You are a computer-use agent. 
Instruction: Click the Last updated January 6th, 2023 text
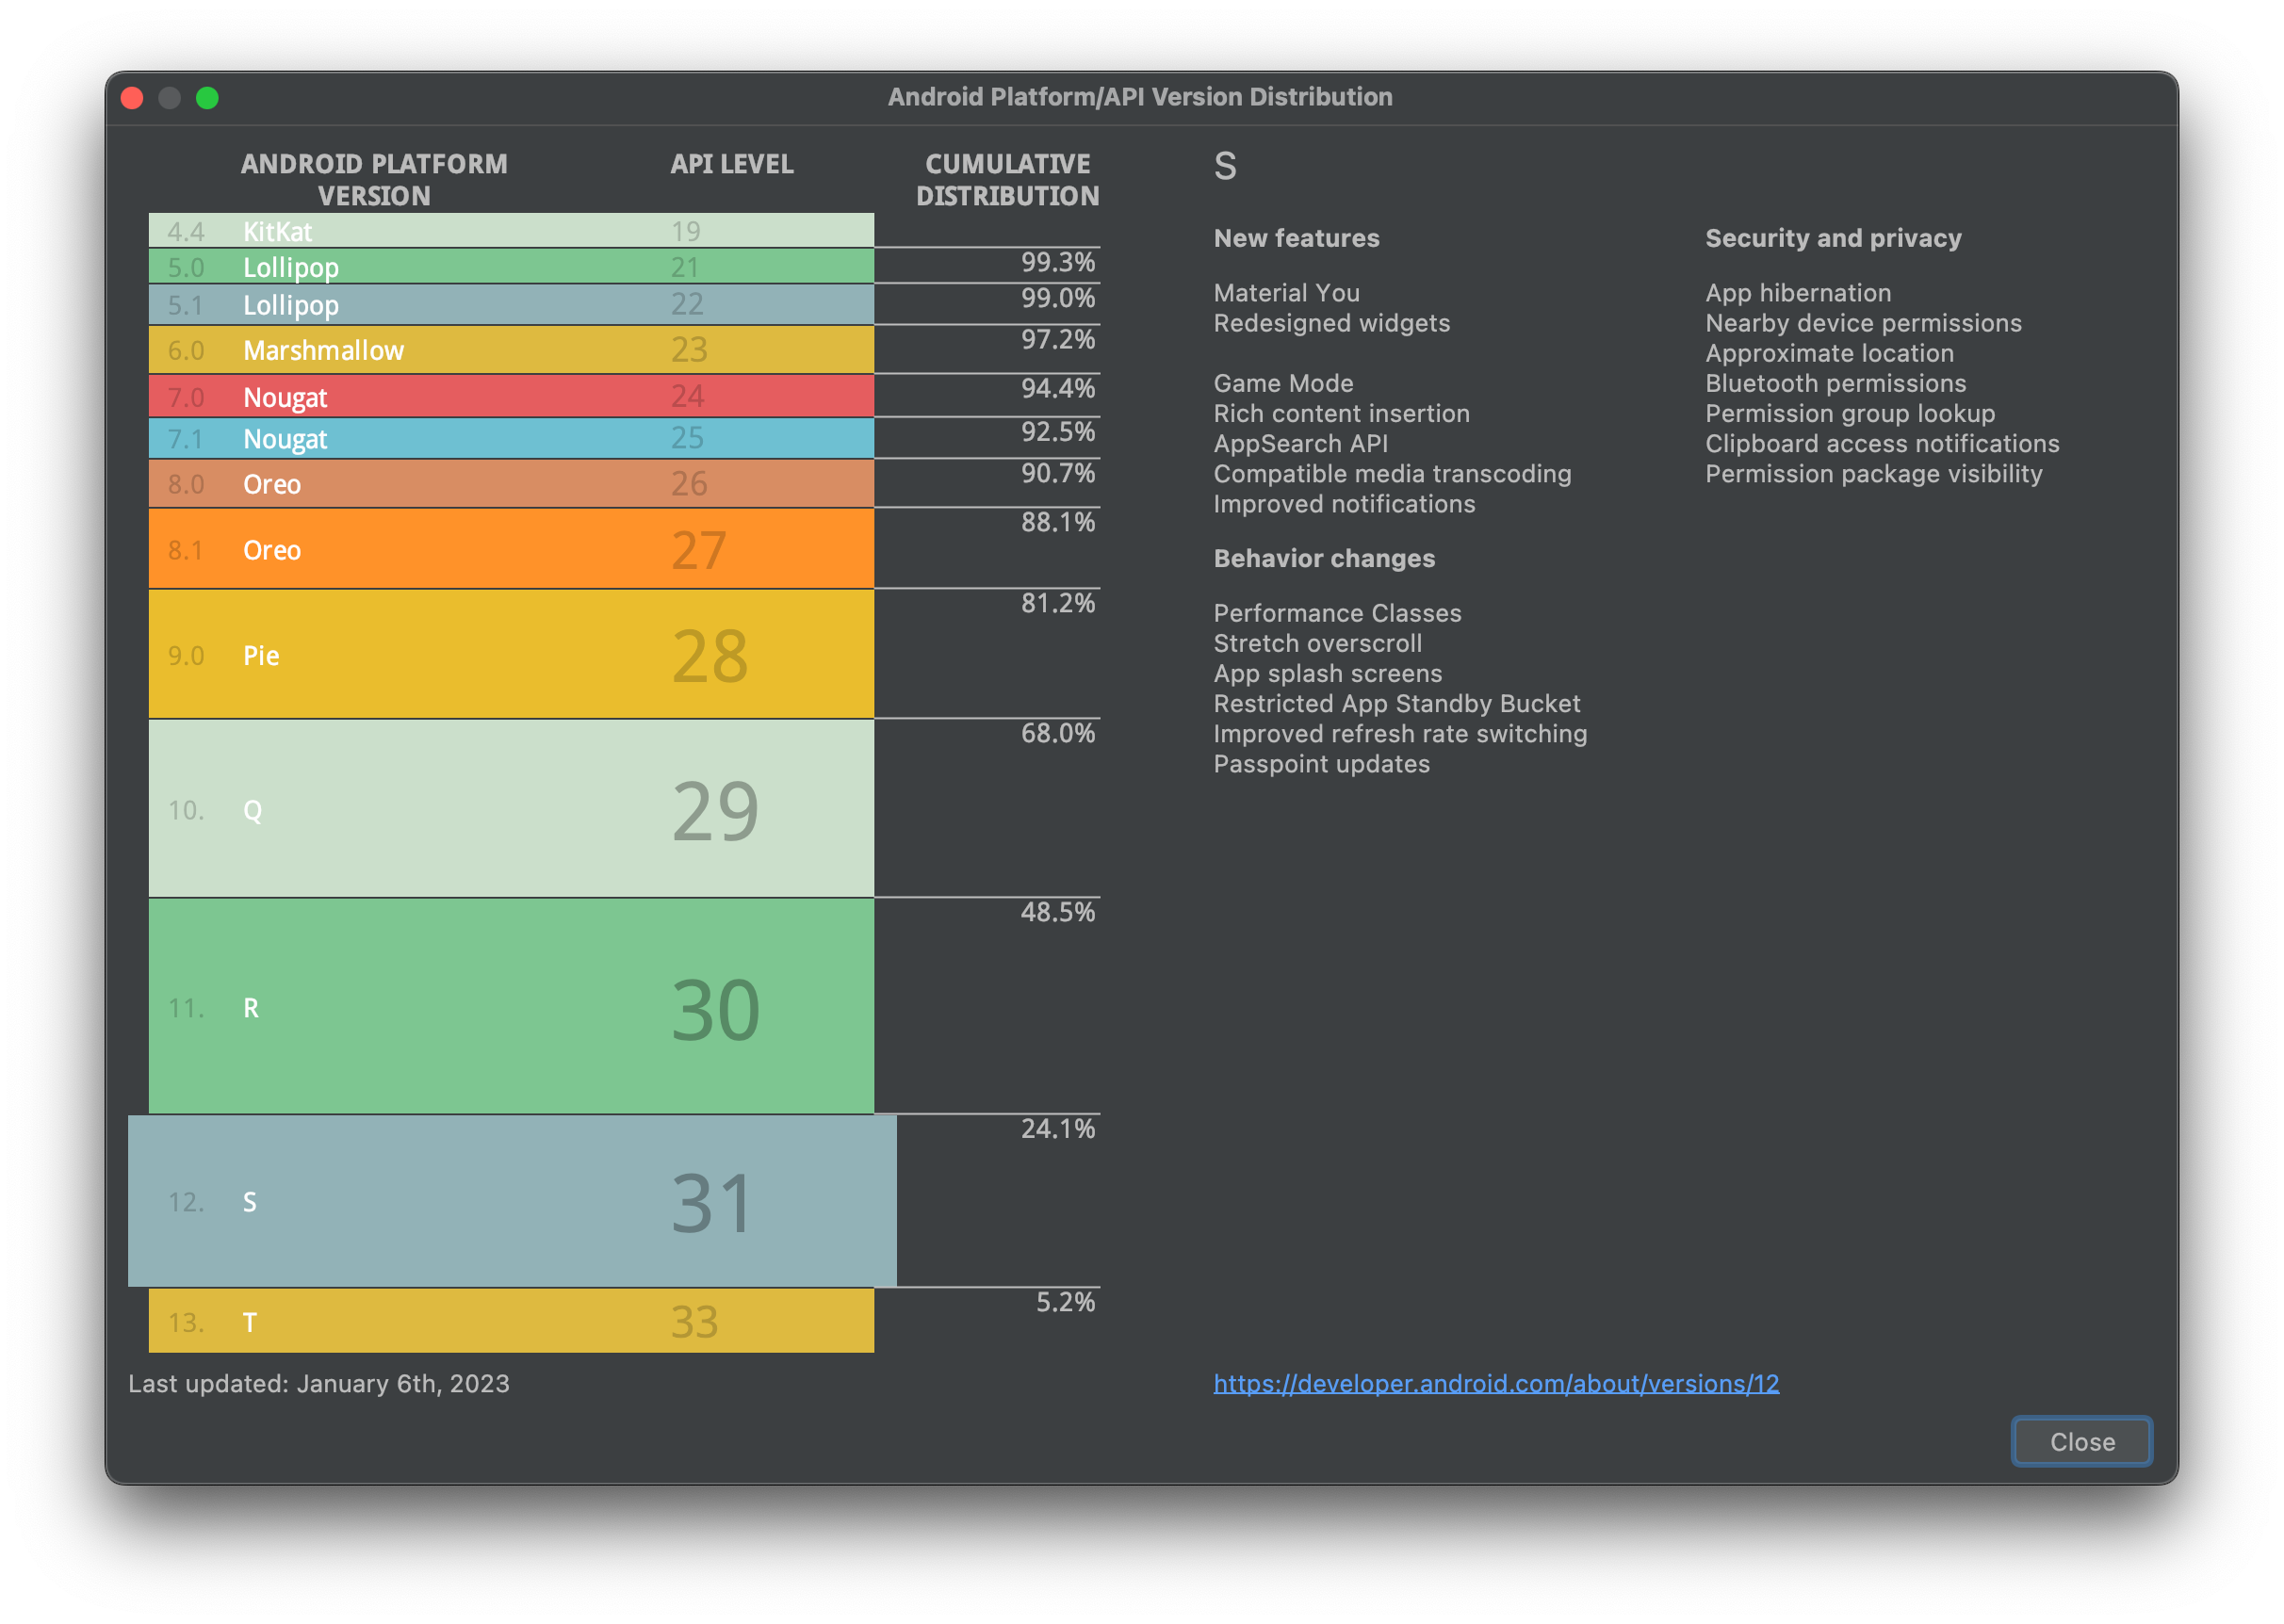(319, 1383)
